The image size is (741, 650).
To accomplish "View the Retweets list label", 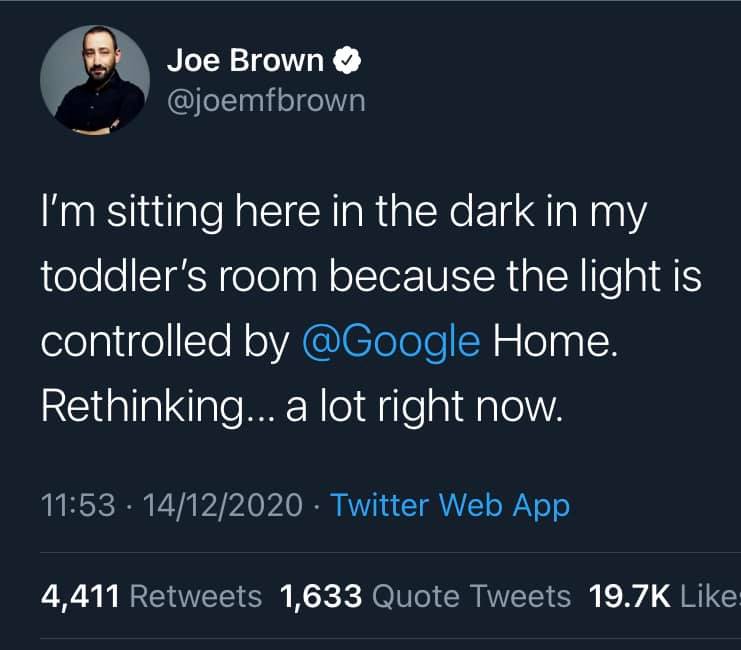I will coord(197,597).
